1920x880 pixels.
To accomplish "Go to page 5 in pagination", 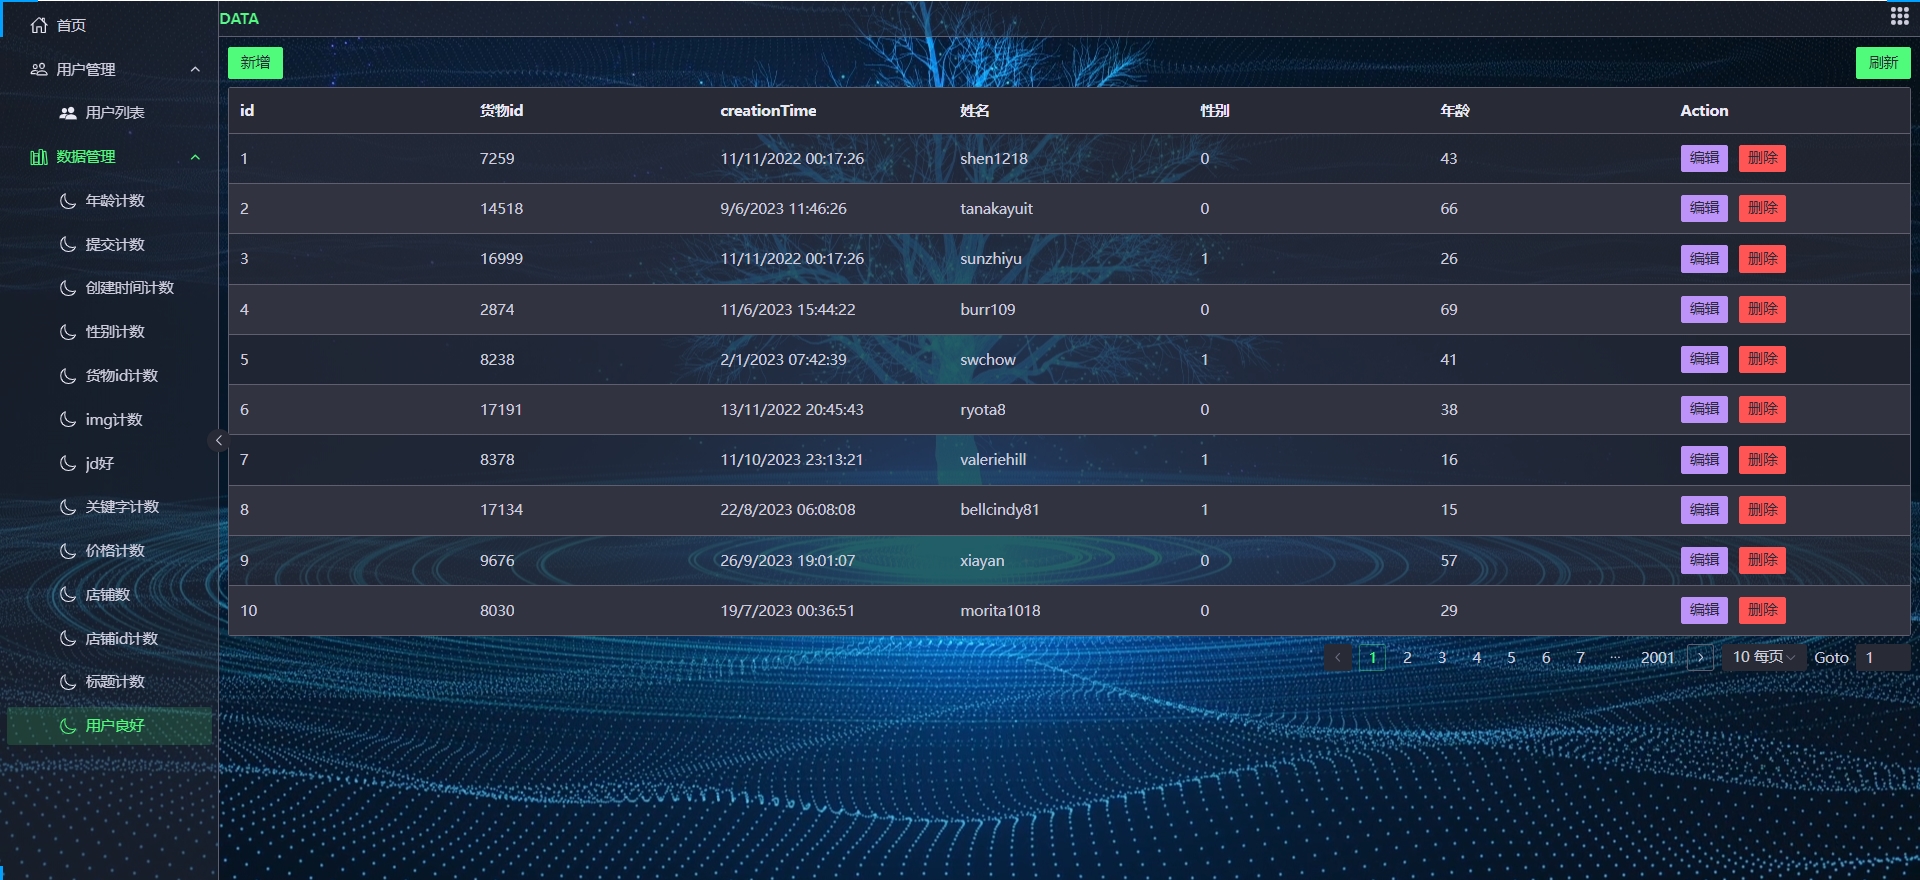I will [1511, 658].
